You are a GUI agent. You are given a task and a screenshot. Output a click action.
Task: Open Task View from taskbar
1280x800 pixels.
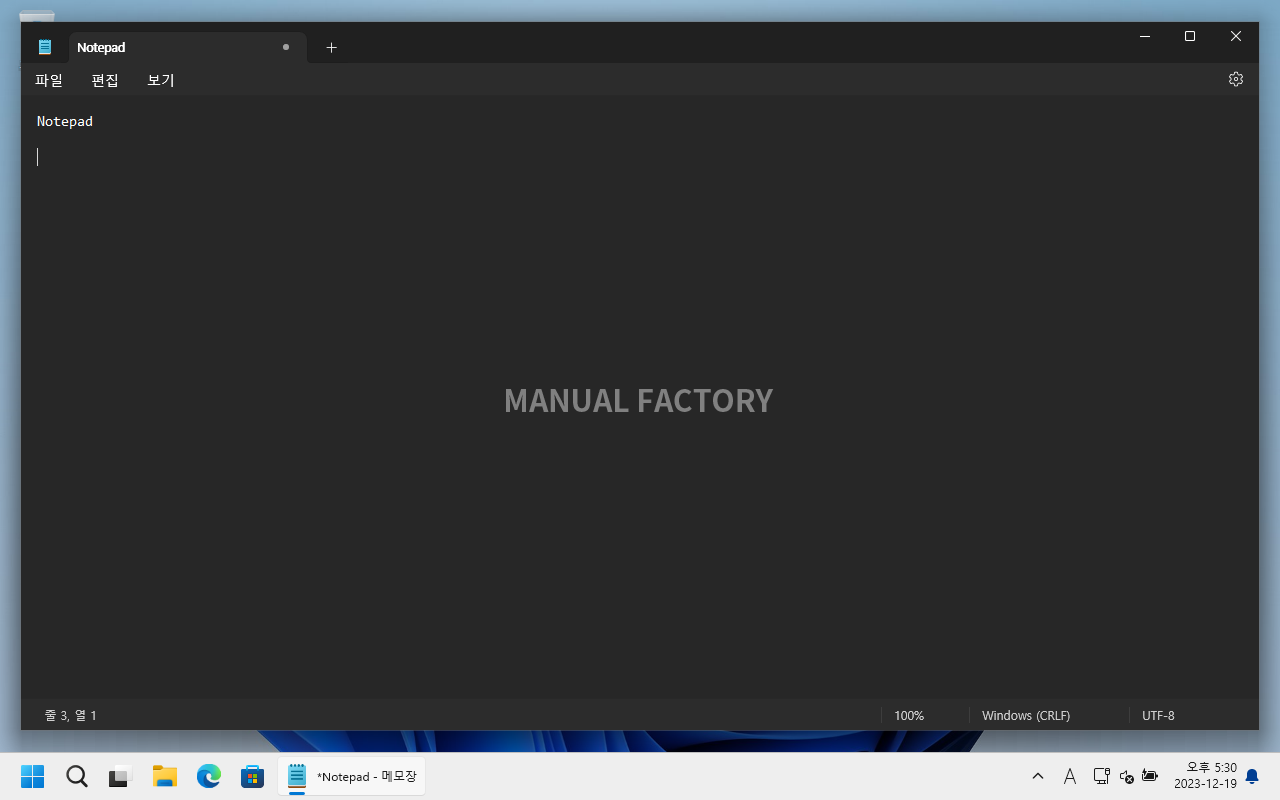[121, 776]
